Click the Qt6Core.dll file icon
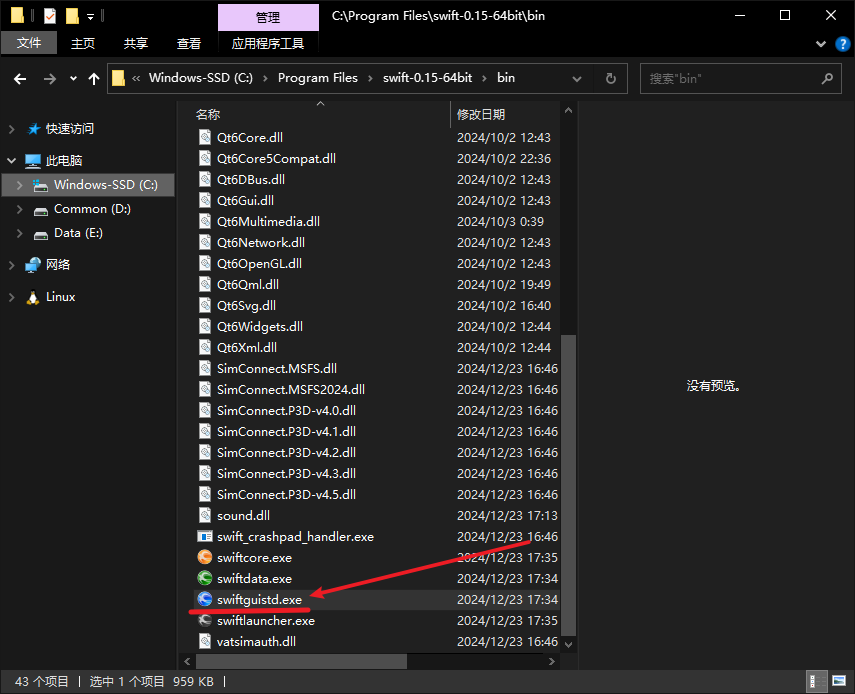 (x=204, y=137)
